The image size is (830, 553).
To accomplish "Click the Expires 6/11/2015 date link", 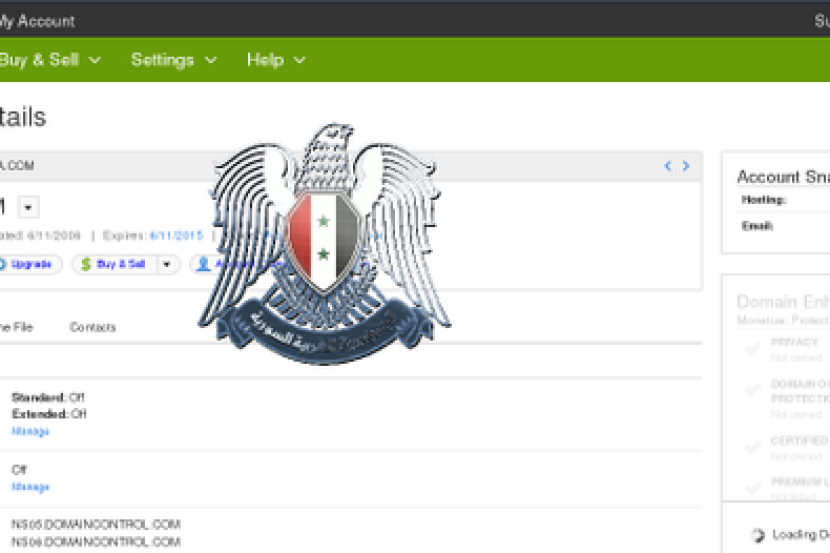I will [x=176, y=236].
